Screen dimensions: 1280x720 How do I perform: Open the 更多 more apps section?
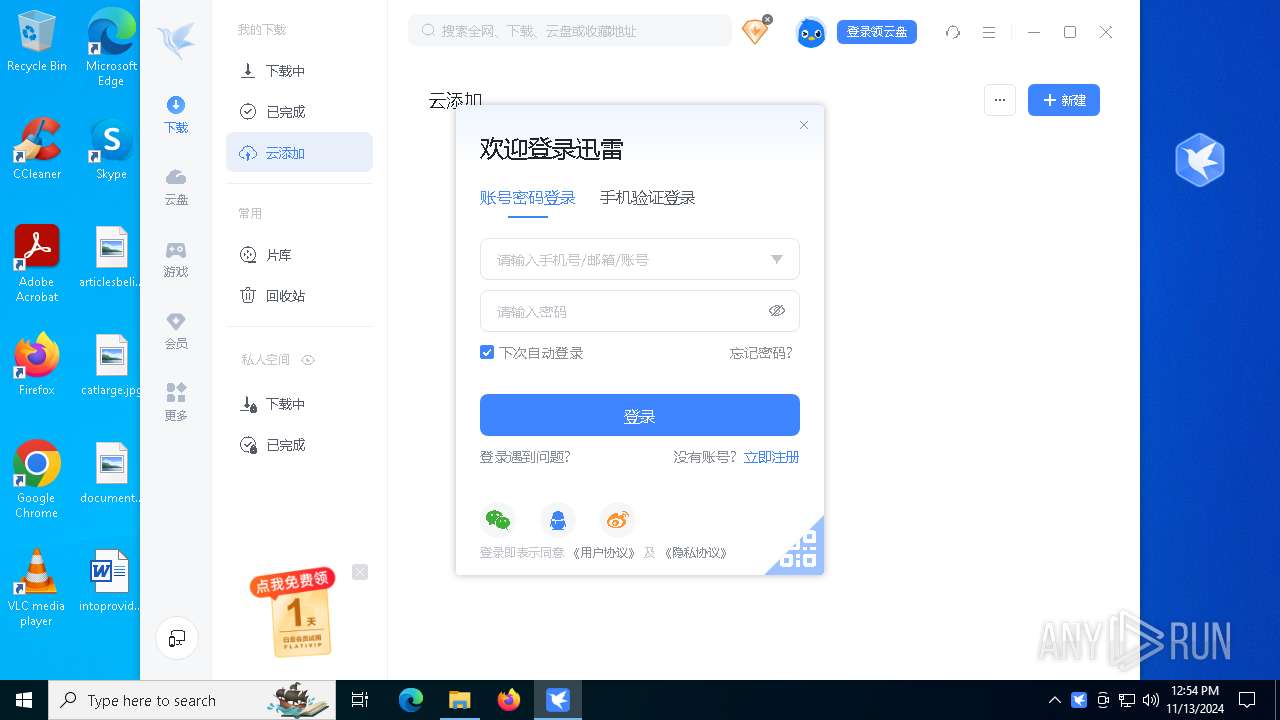pos(176,402)
